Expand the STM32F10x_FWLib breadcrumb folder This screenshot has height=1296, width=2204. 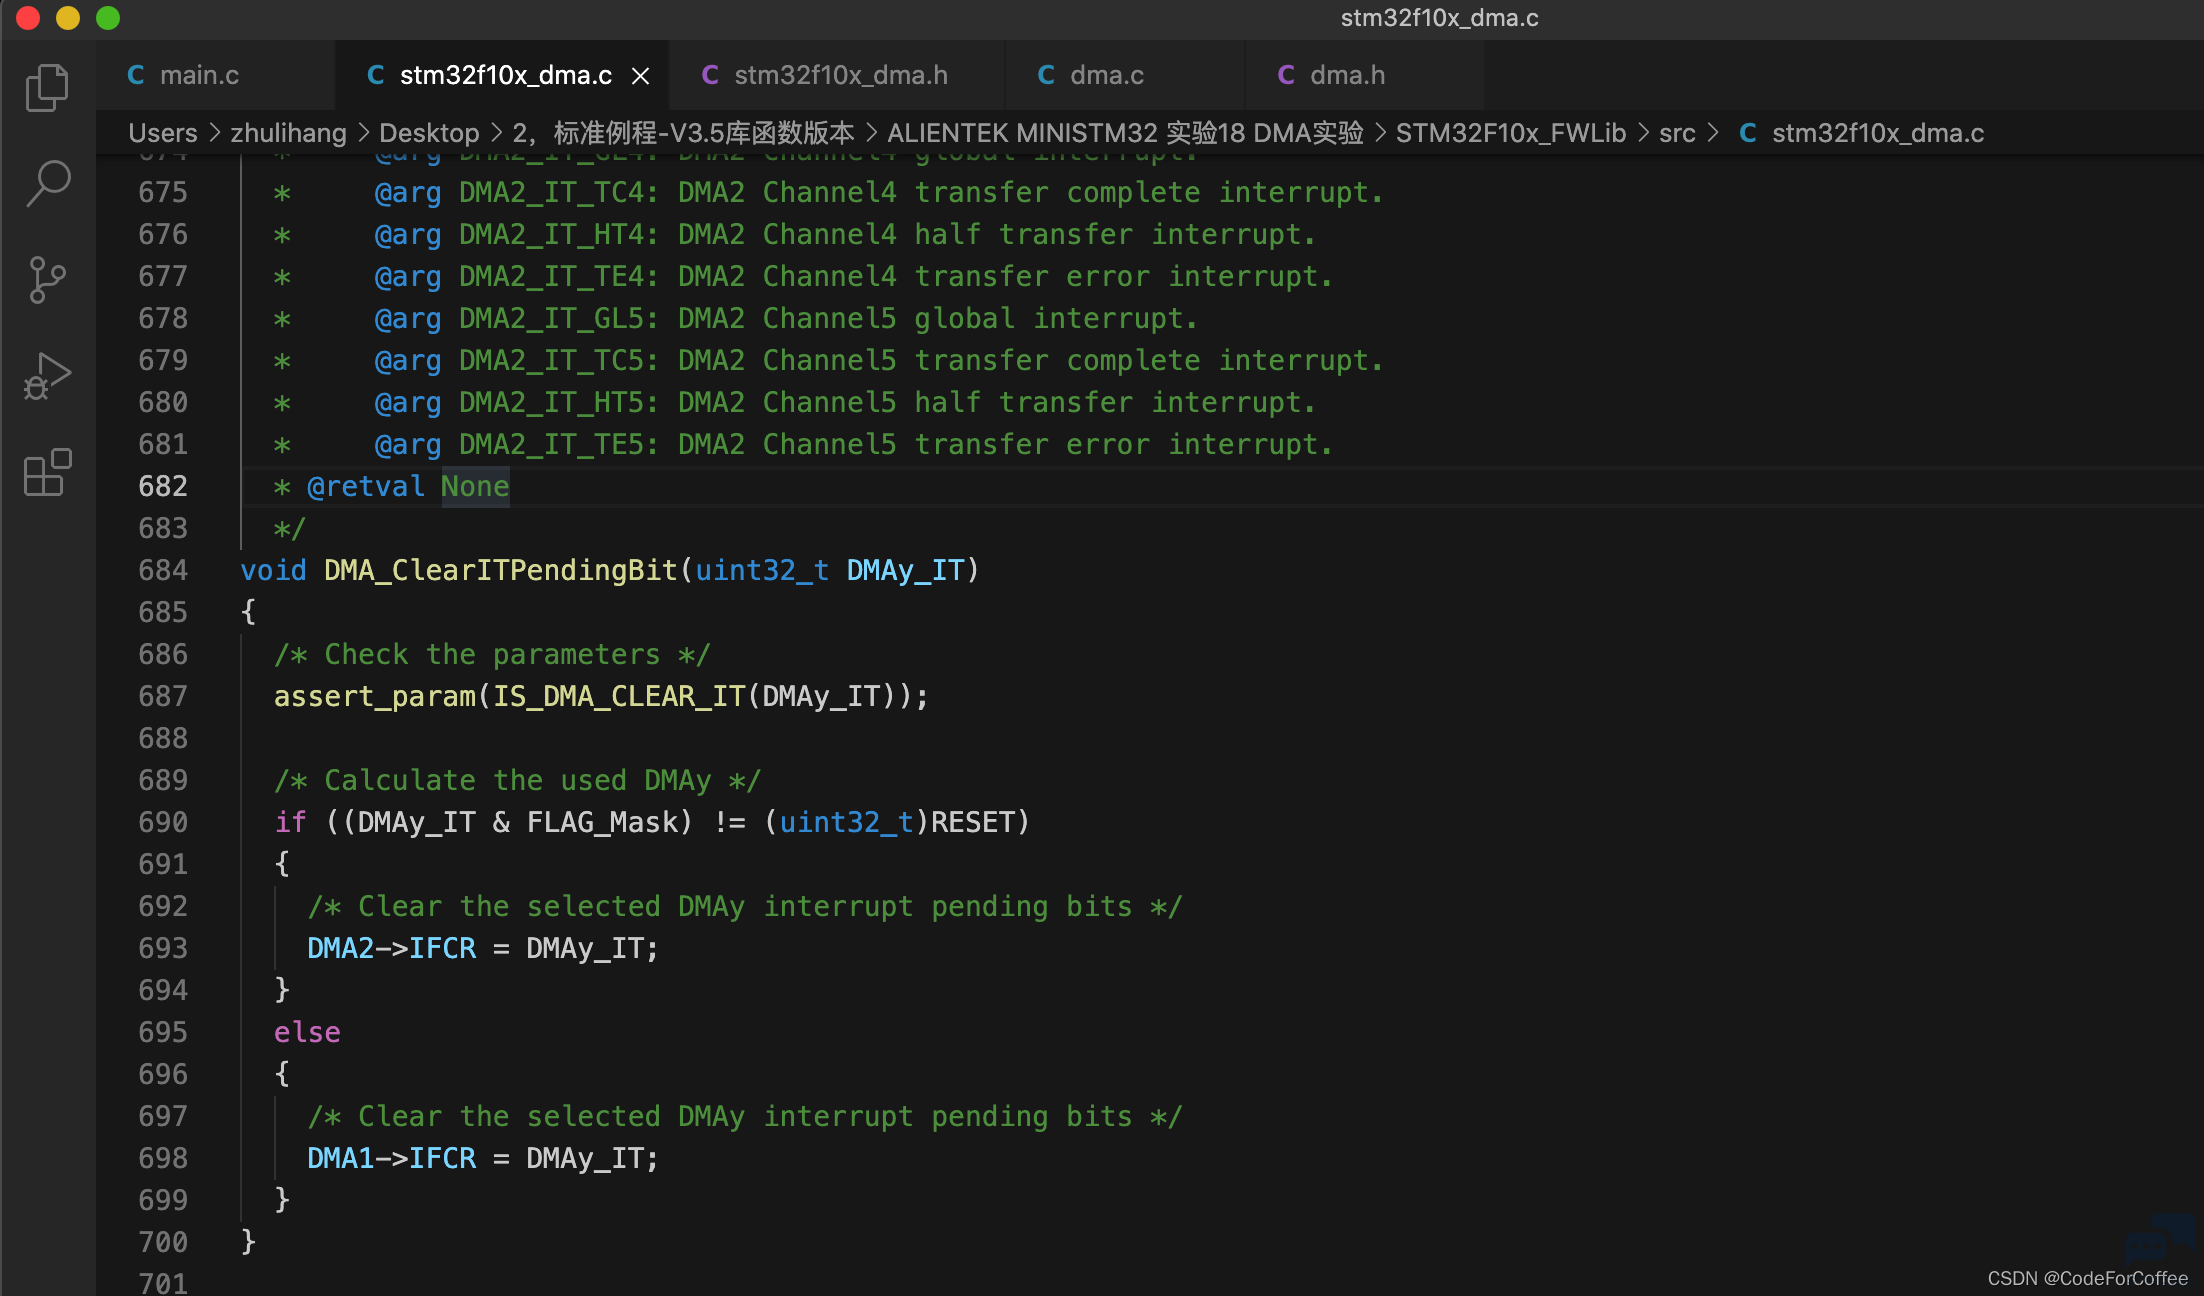tap(1510, 133)
